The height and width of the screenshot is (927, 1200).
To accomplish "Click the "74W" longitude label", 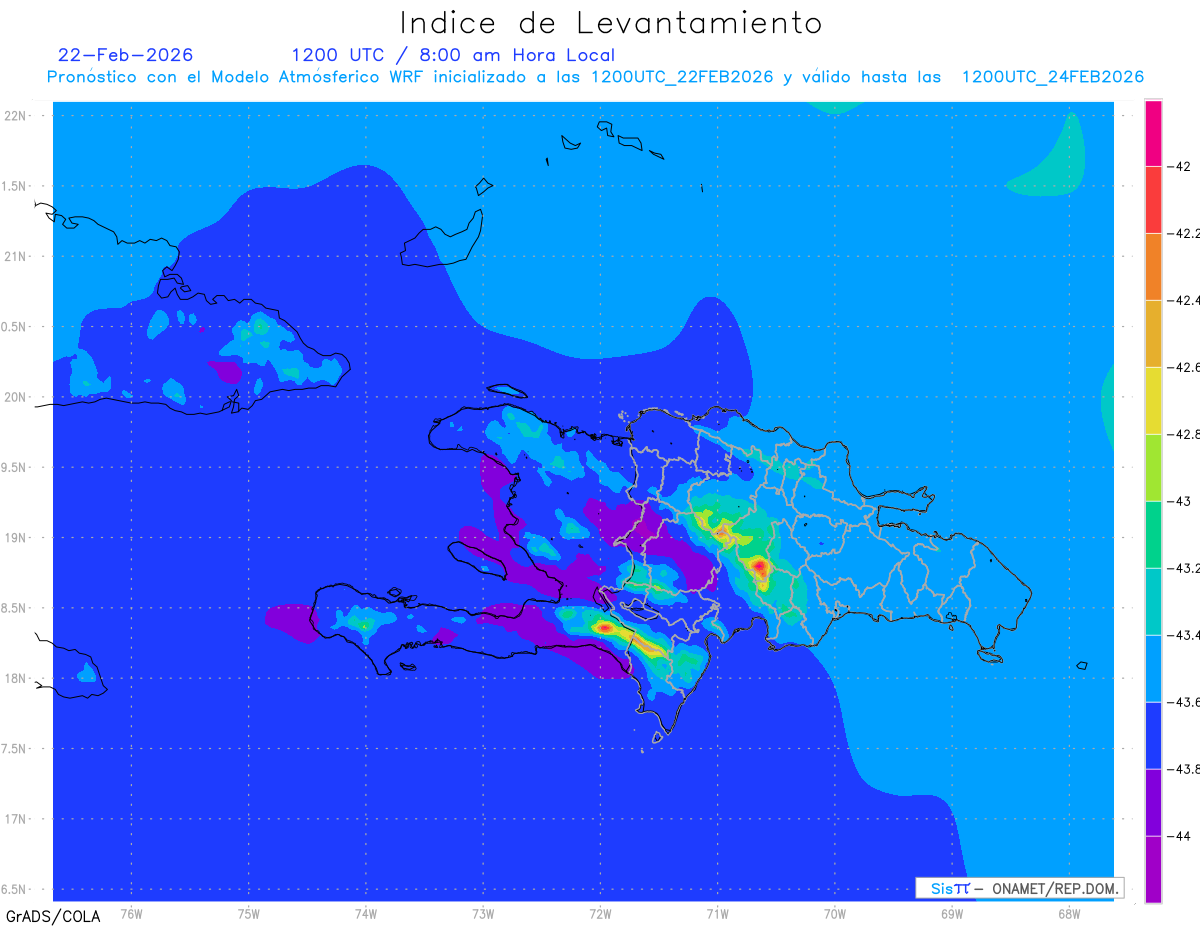I will [x=366, y=913].
